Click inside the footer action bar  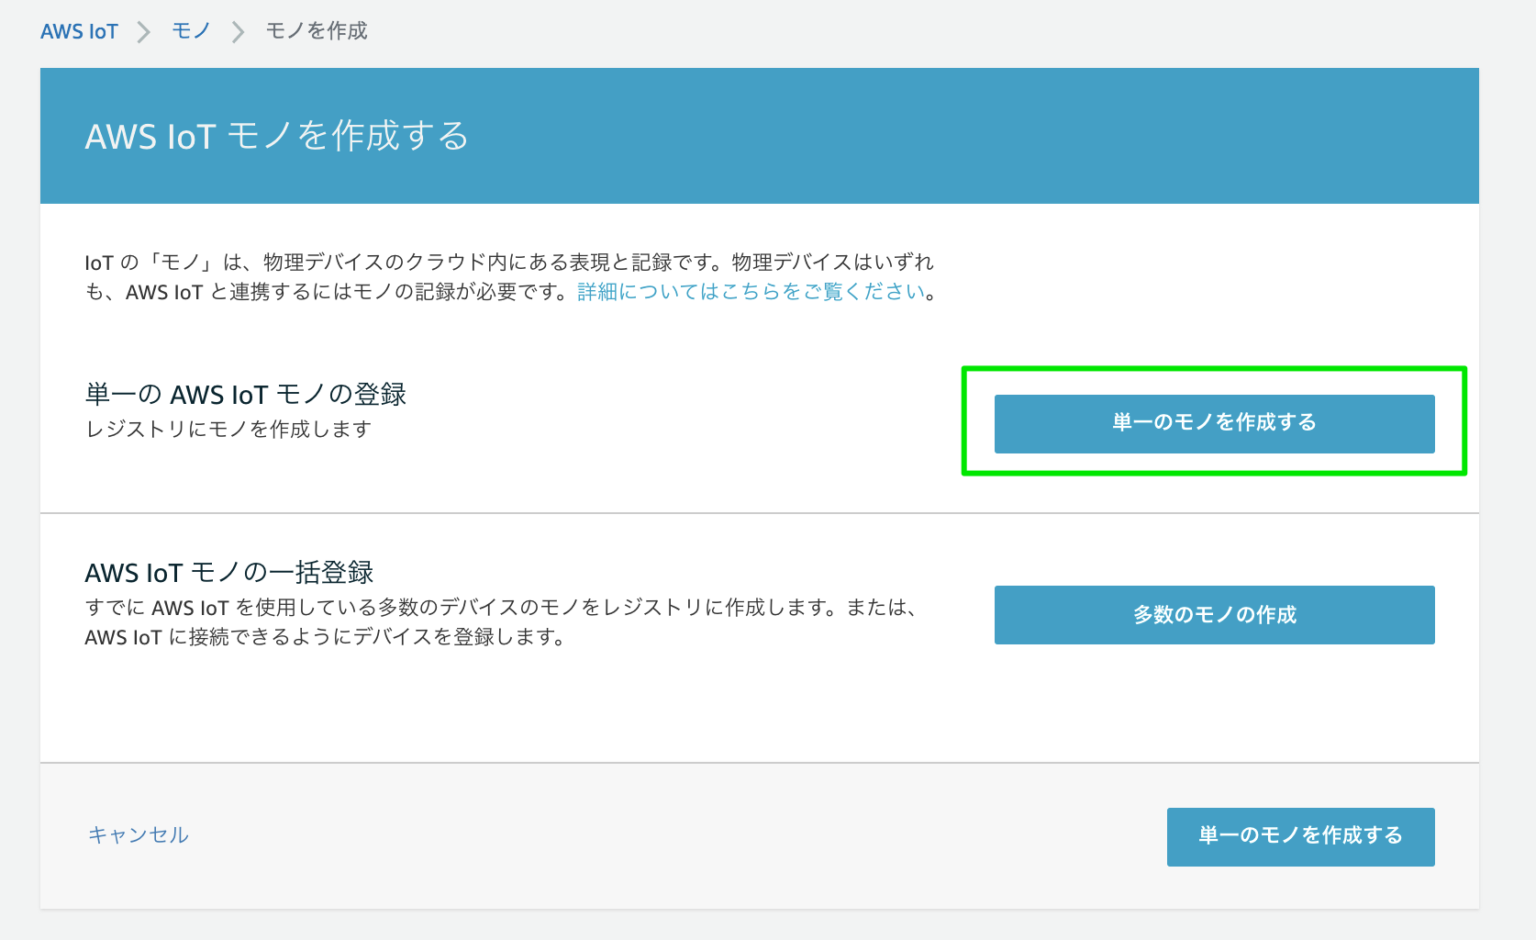click(700, 836)
